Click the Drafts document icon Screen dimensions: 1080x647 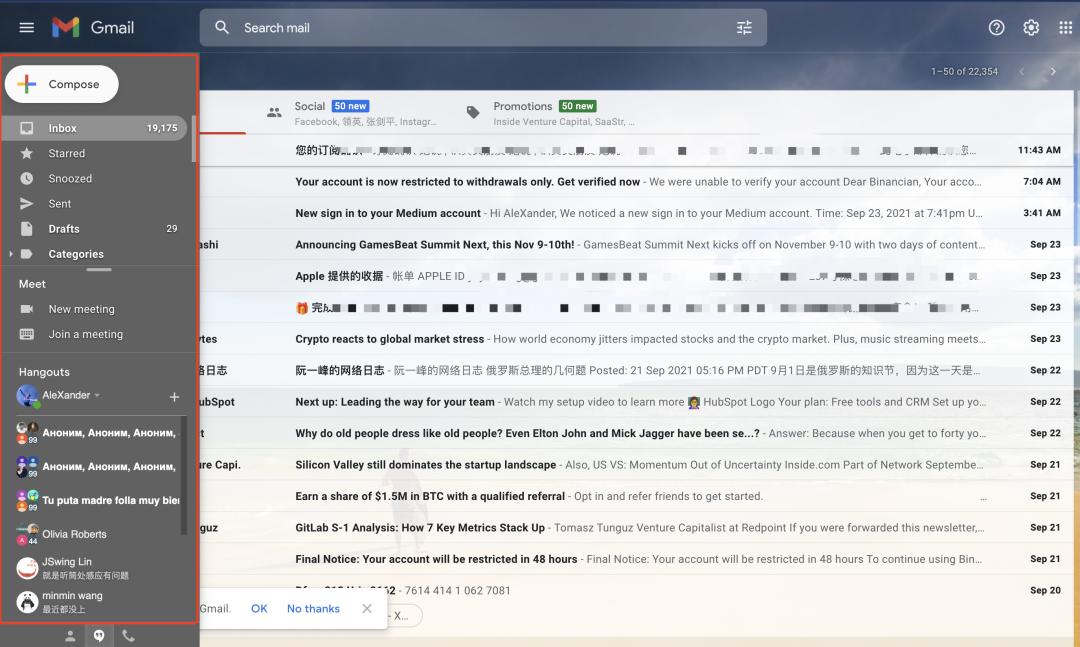(x=27, y=229)
